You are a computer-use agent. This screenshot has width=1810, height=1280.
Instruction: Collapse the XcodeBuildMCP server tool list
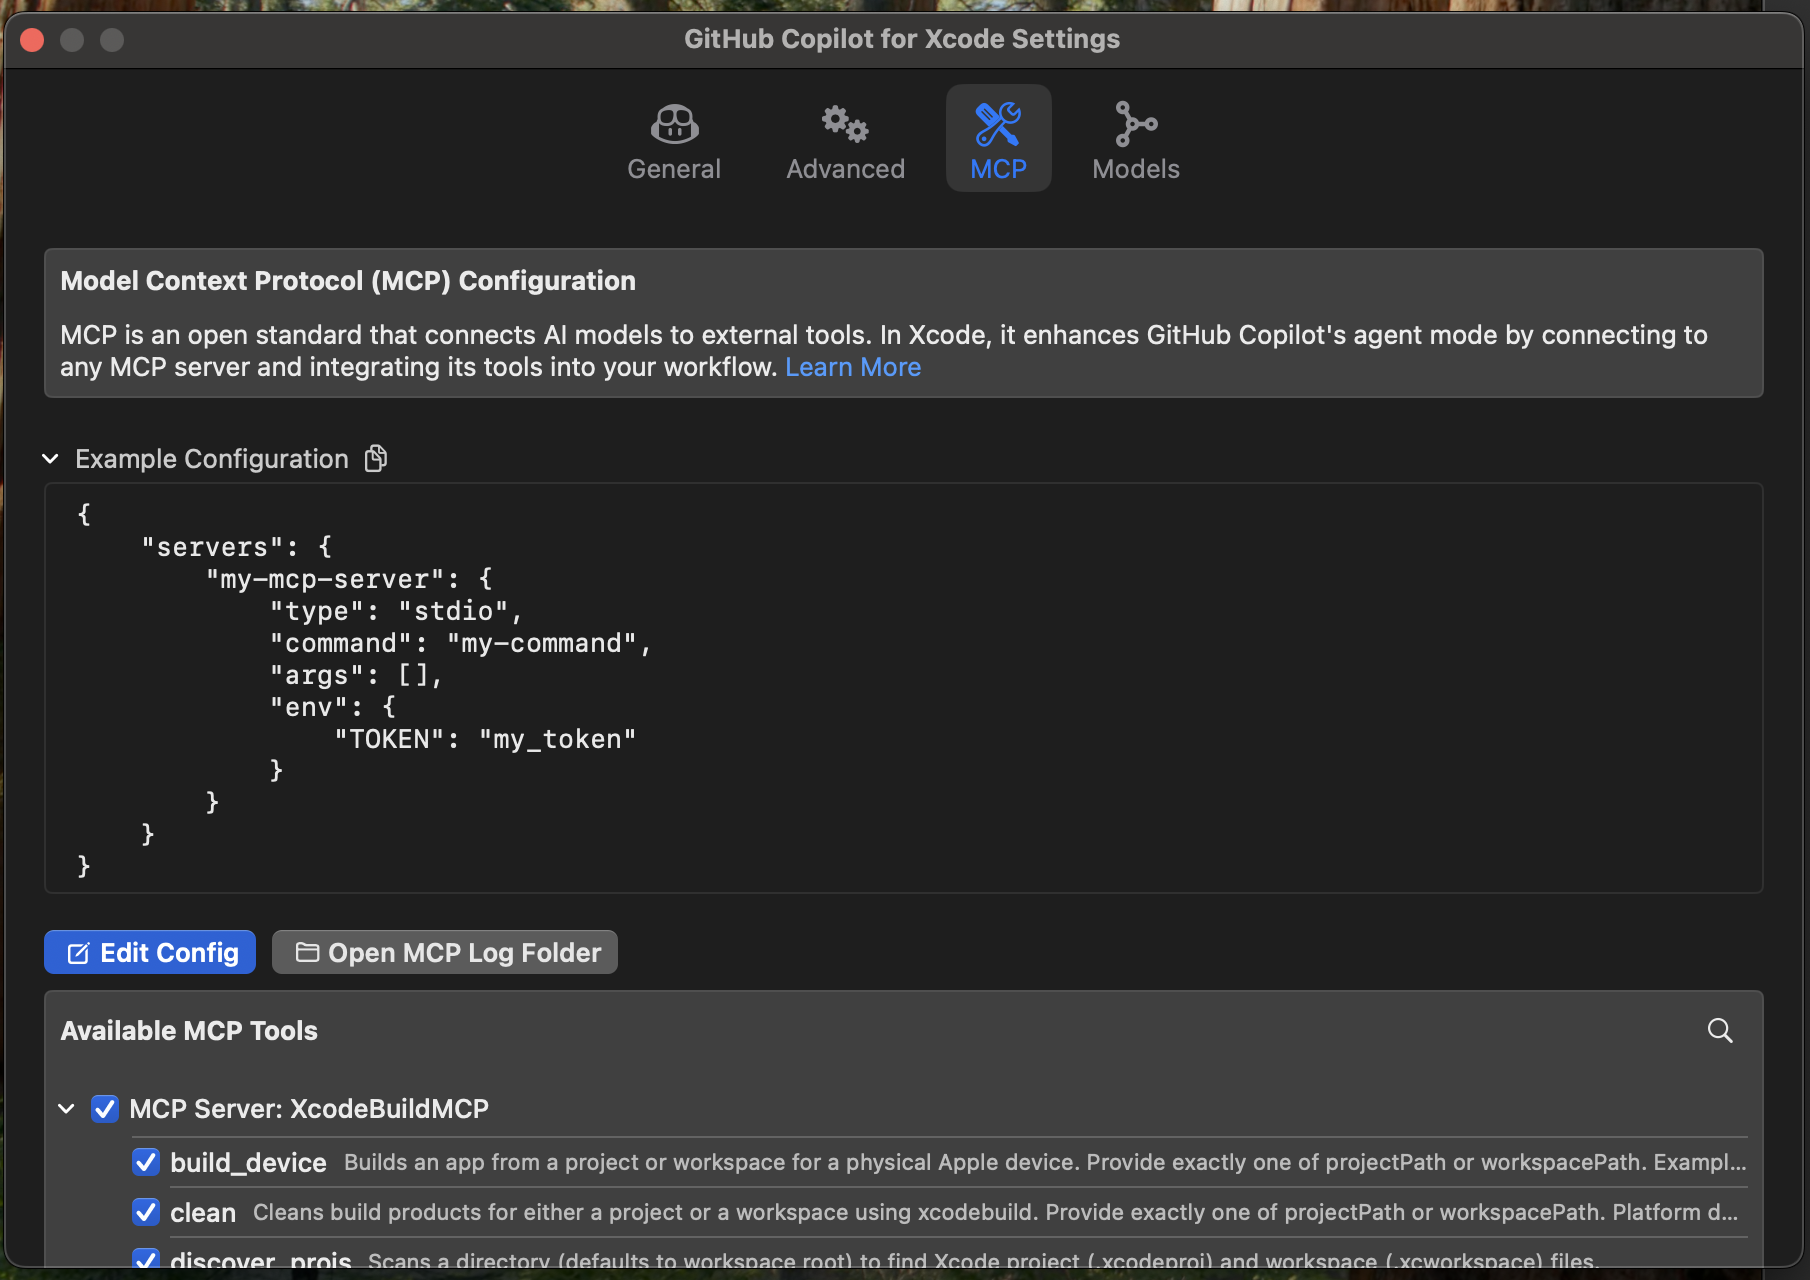point(67,1109)
